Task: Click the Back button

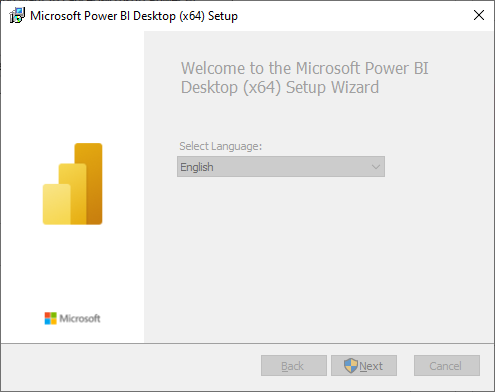Action: (x=294, y=366)
